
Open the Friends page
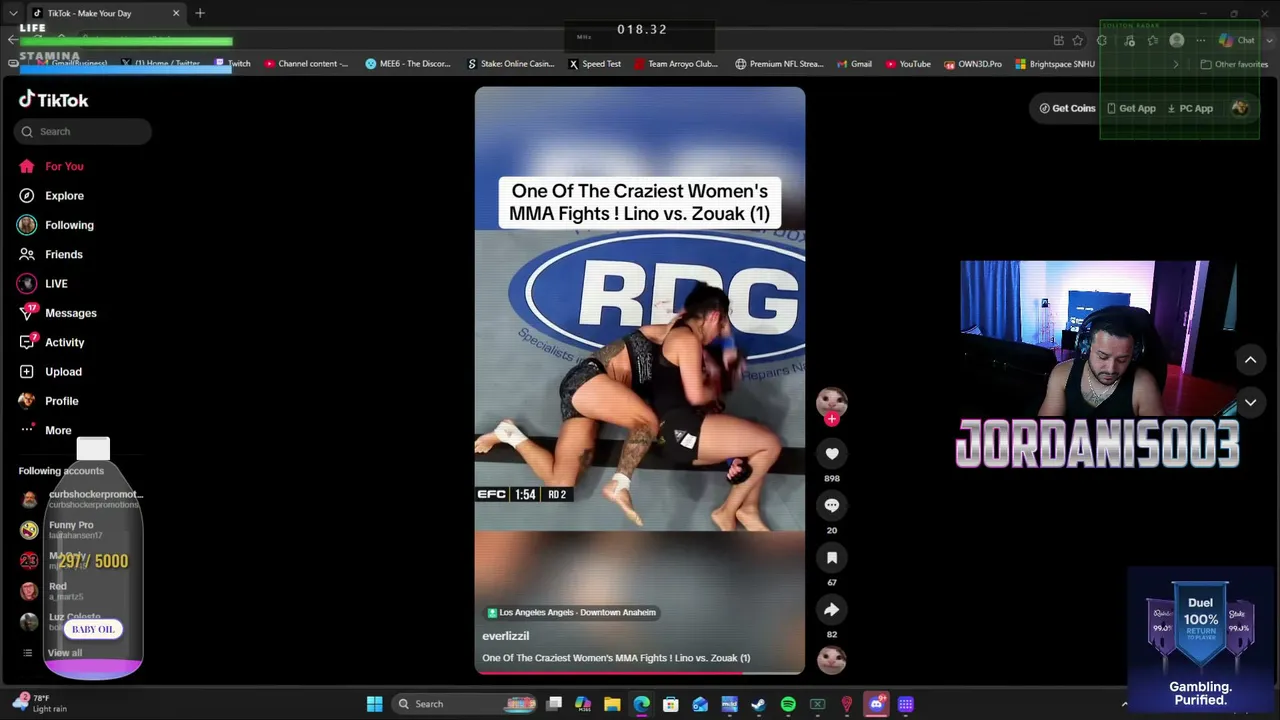51,254
